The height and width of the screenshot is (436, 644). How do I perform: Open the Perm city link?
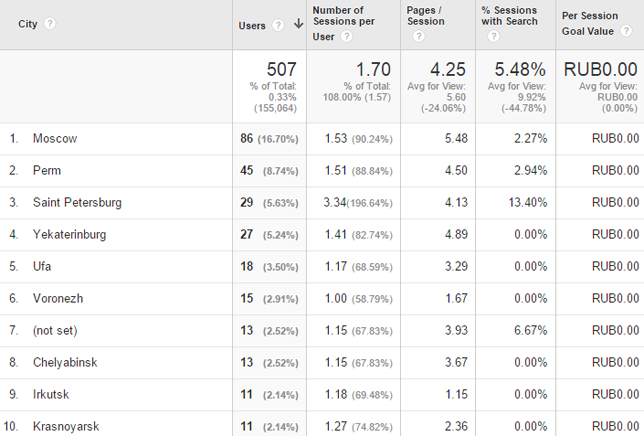click(x=47, y=170)
